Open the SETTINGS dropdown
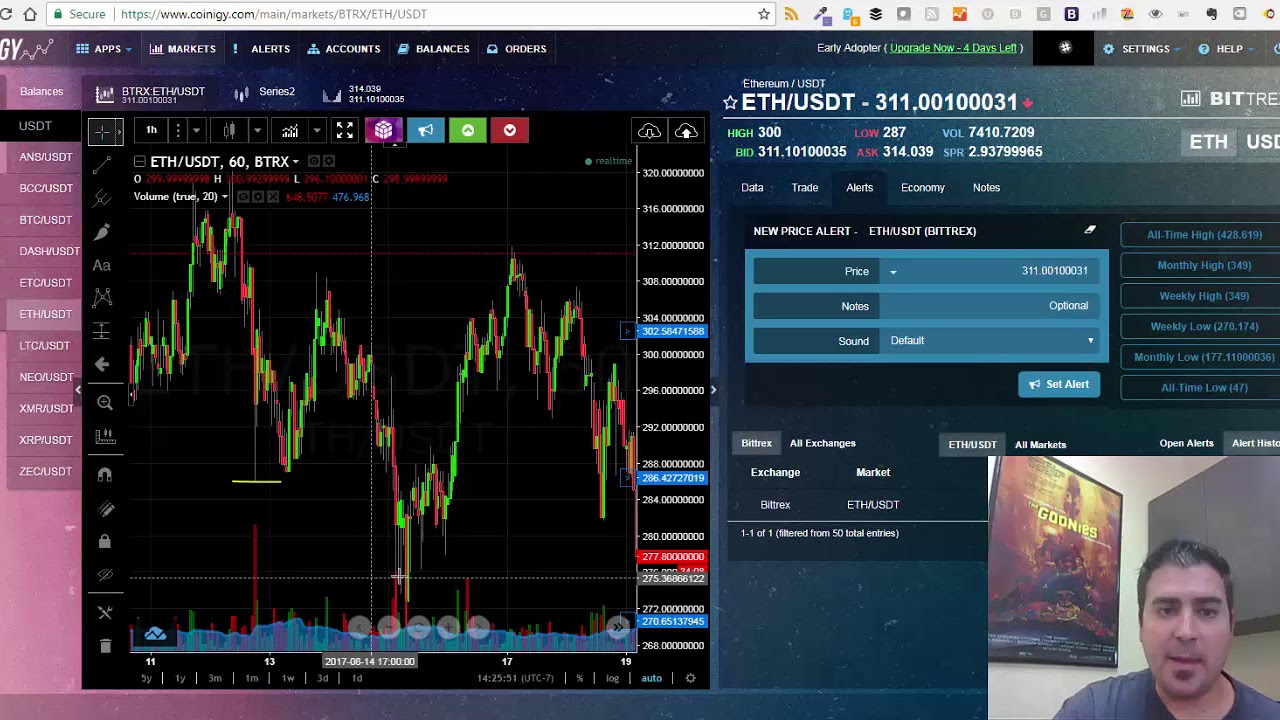Screen dimensions: 1280x720 tap(1141, 49)
